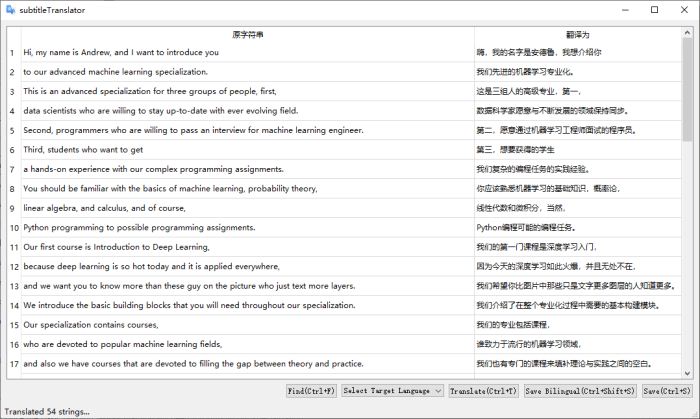Maximize the subtitleTranslator window
The height and width of the screenshot is (419, 700).
(654, 10)
